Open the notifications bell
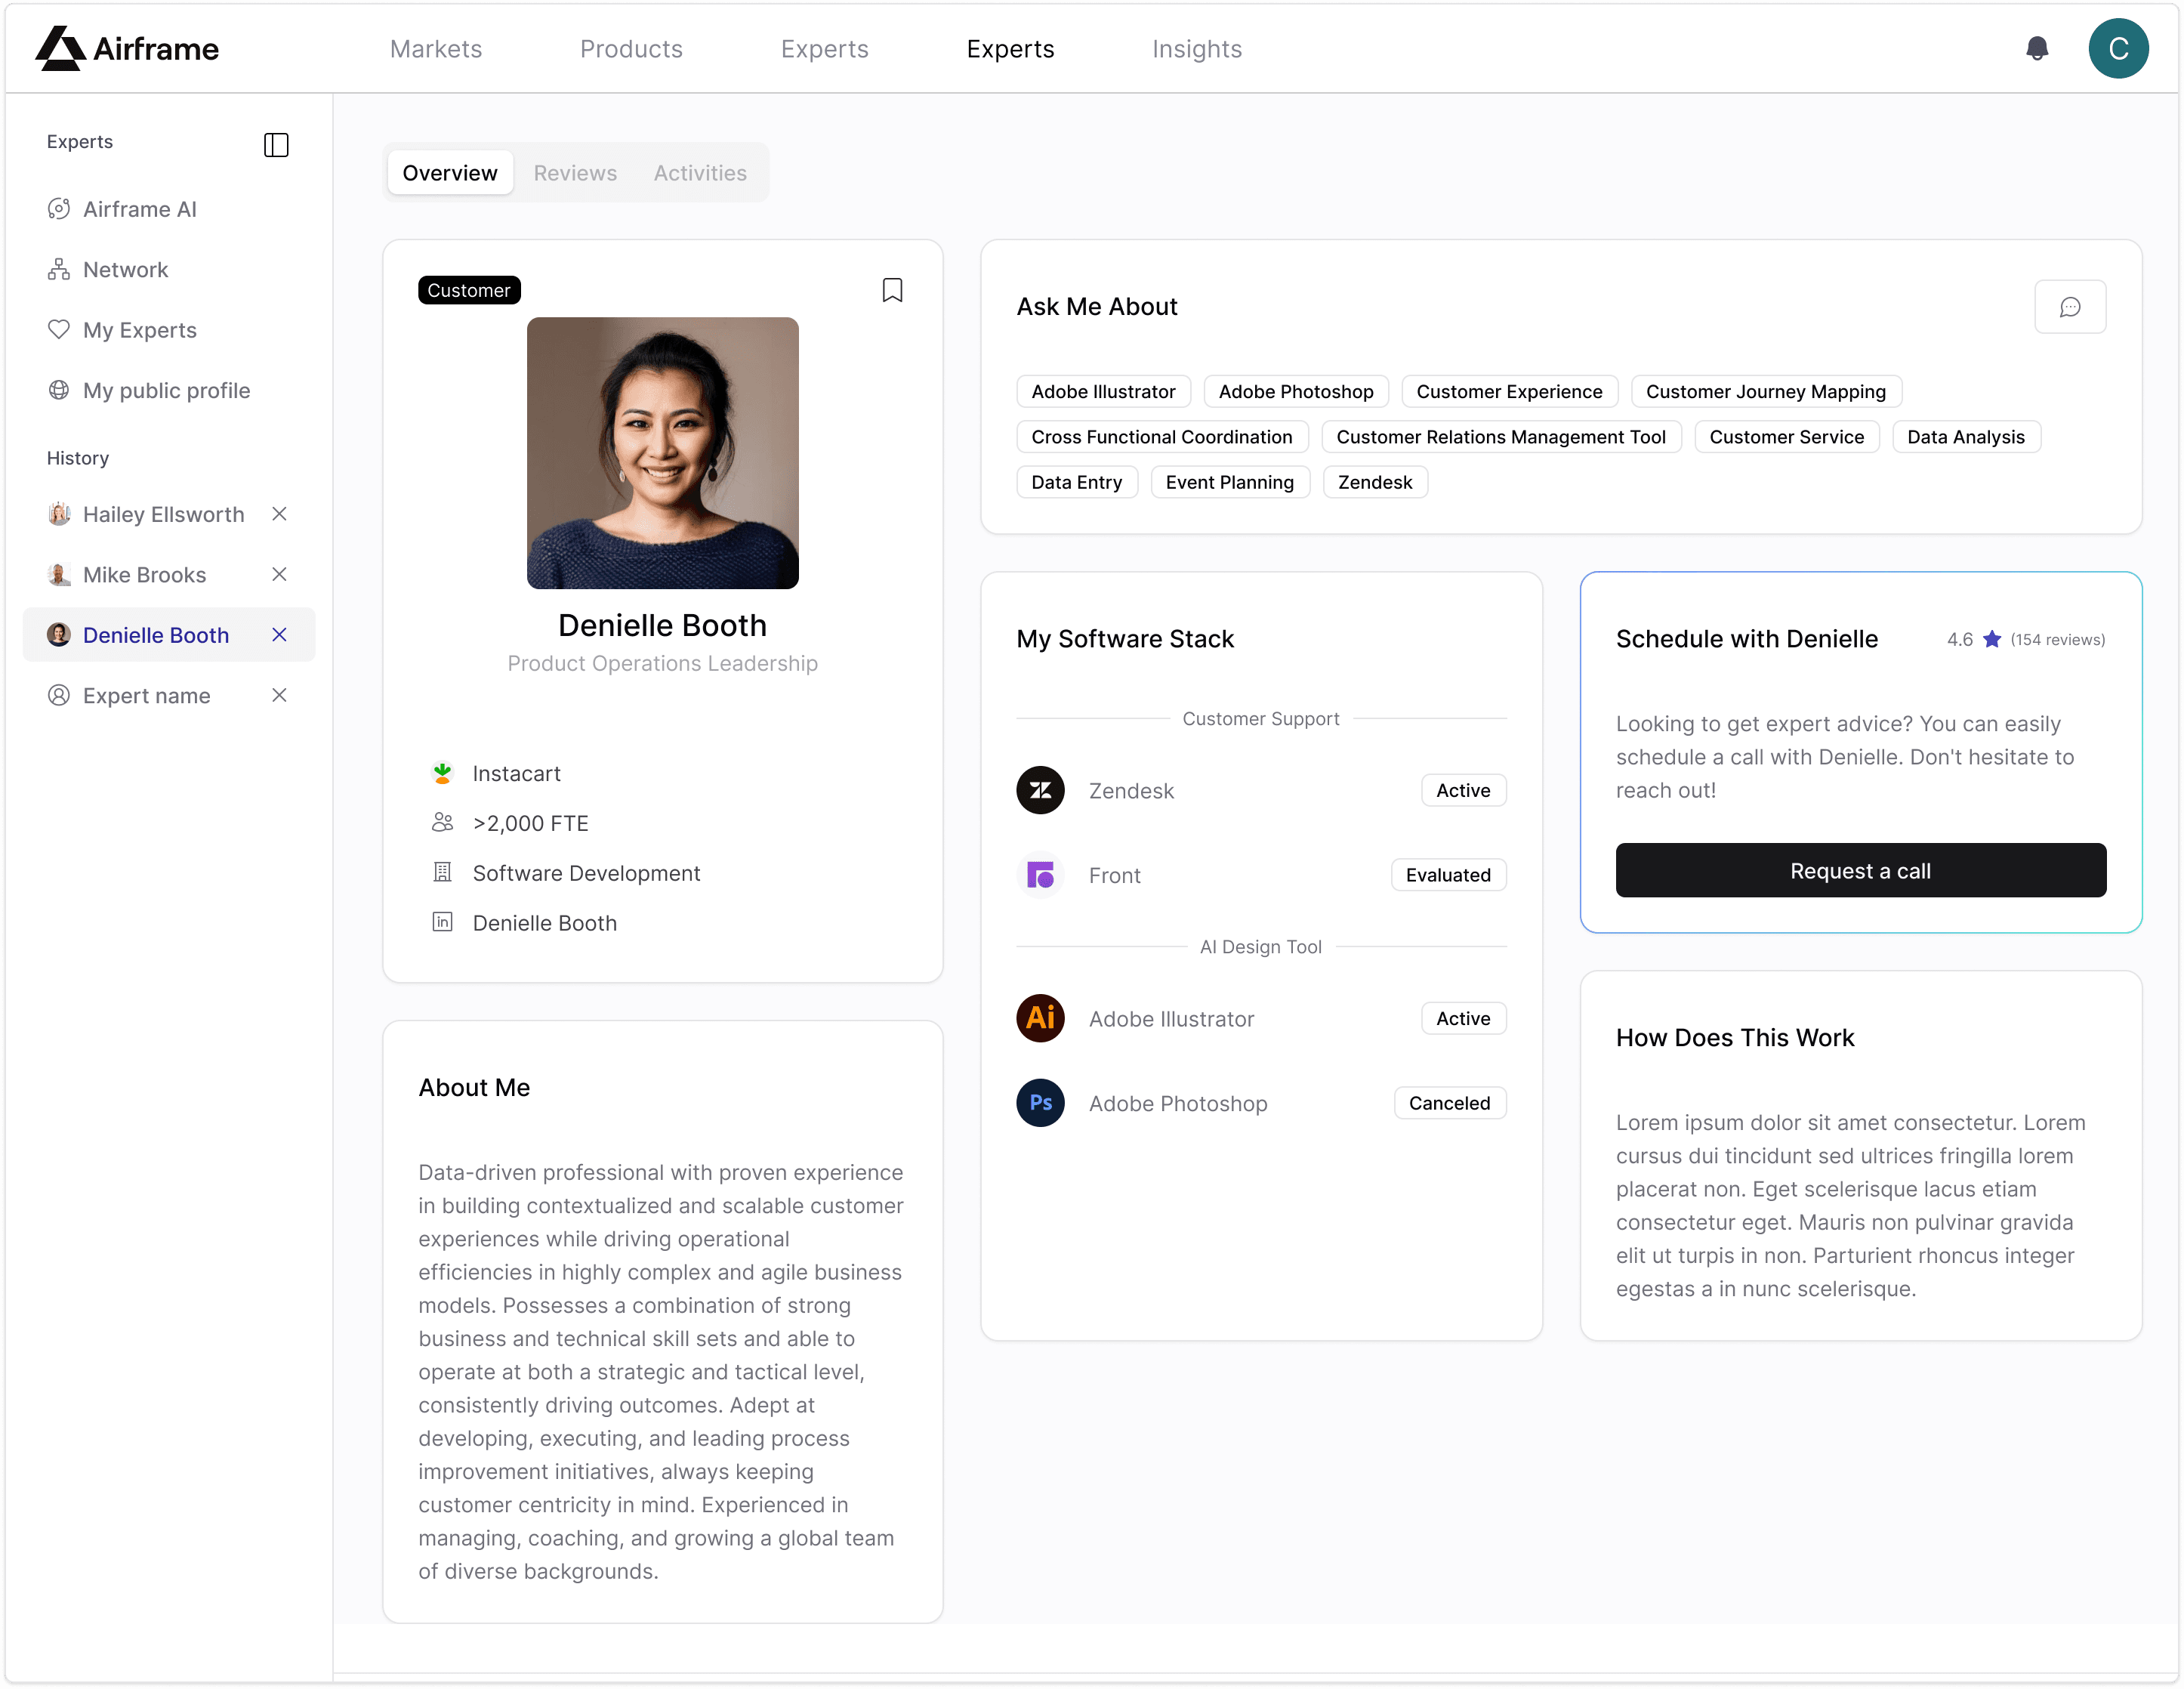The height and width of the screenshot is (1689, 2184). [x=2036, y=48]
